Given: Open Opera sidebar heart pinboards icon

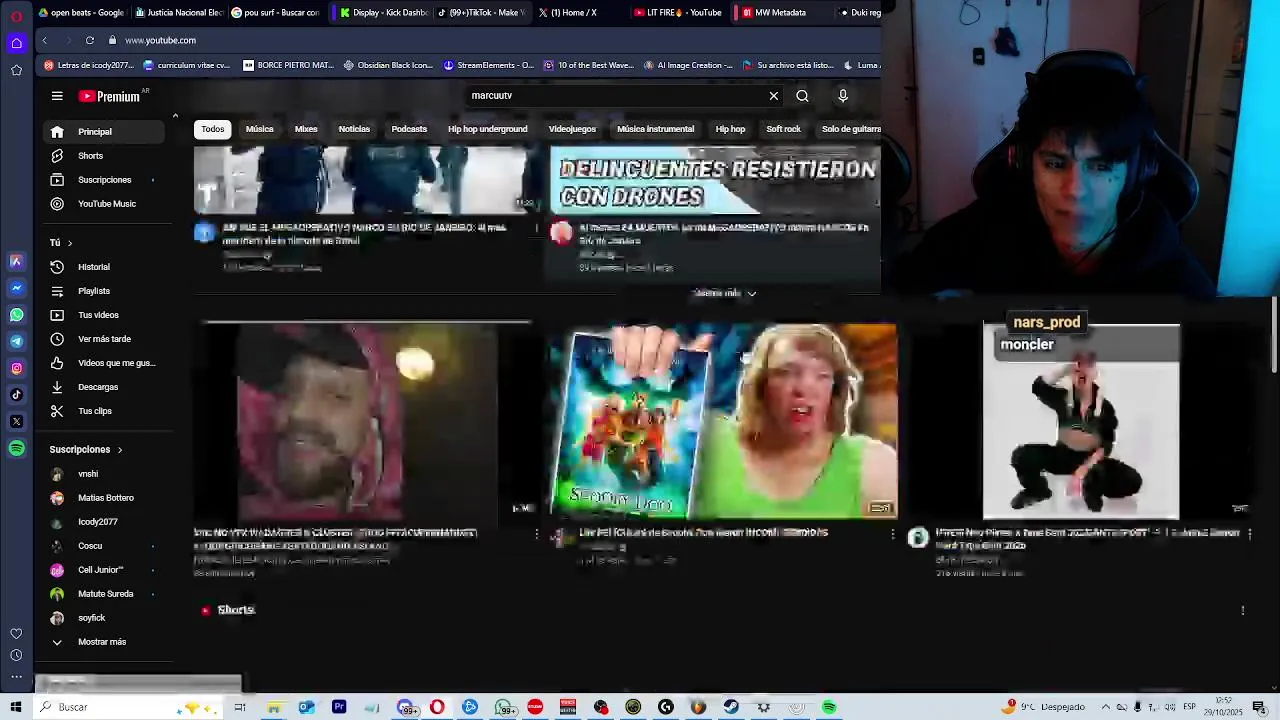Looking at the screenshot, I should pos(16,634).
